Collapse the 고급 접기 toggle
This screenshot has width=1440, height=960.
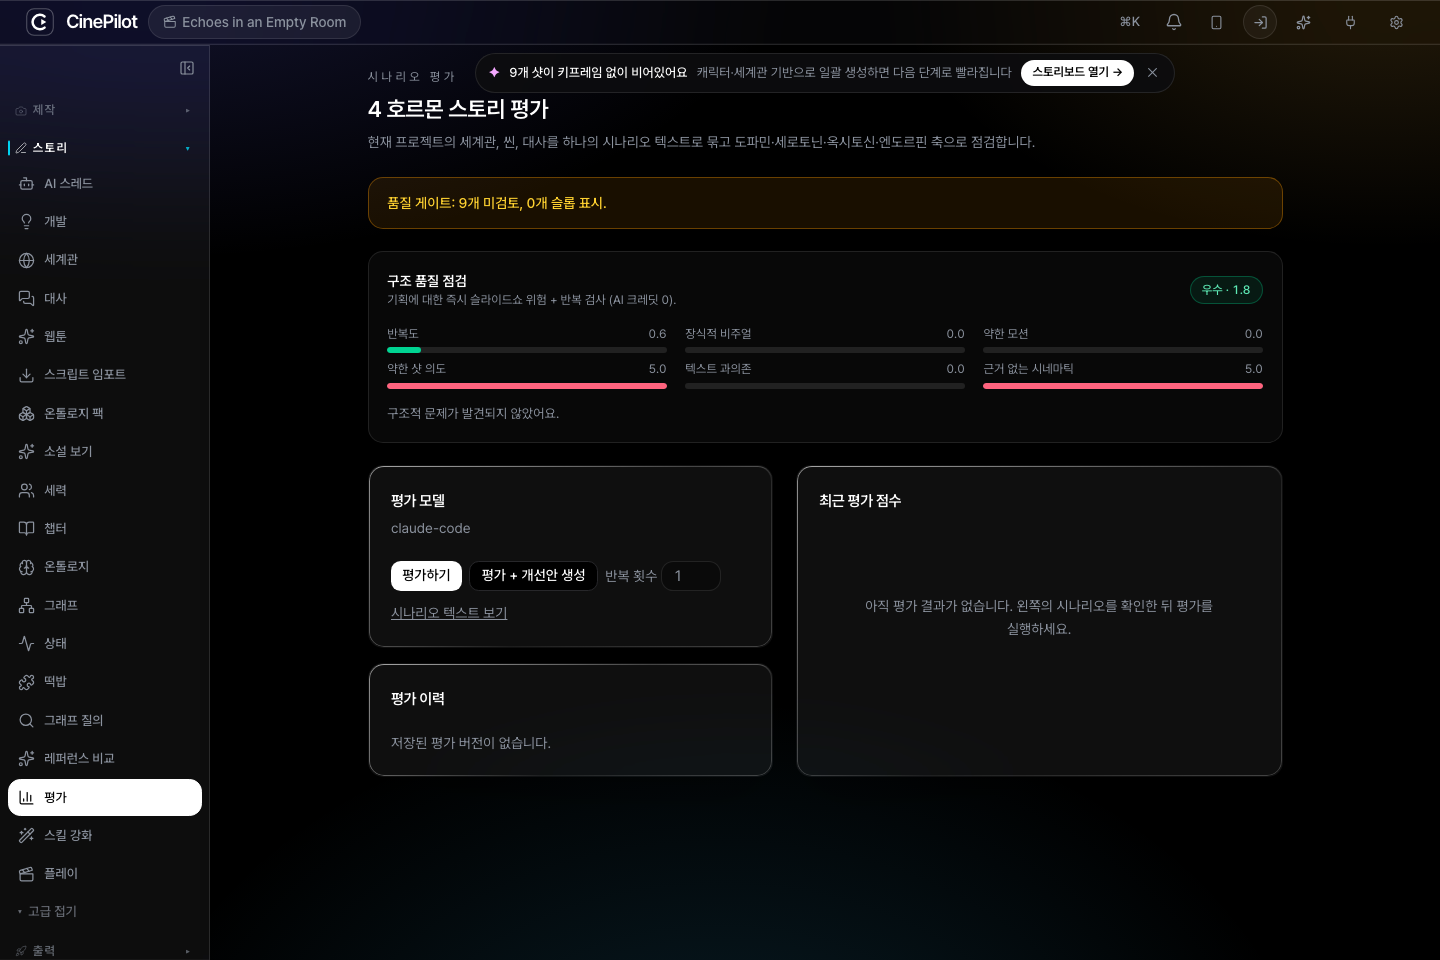click(x=48, y=911)
